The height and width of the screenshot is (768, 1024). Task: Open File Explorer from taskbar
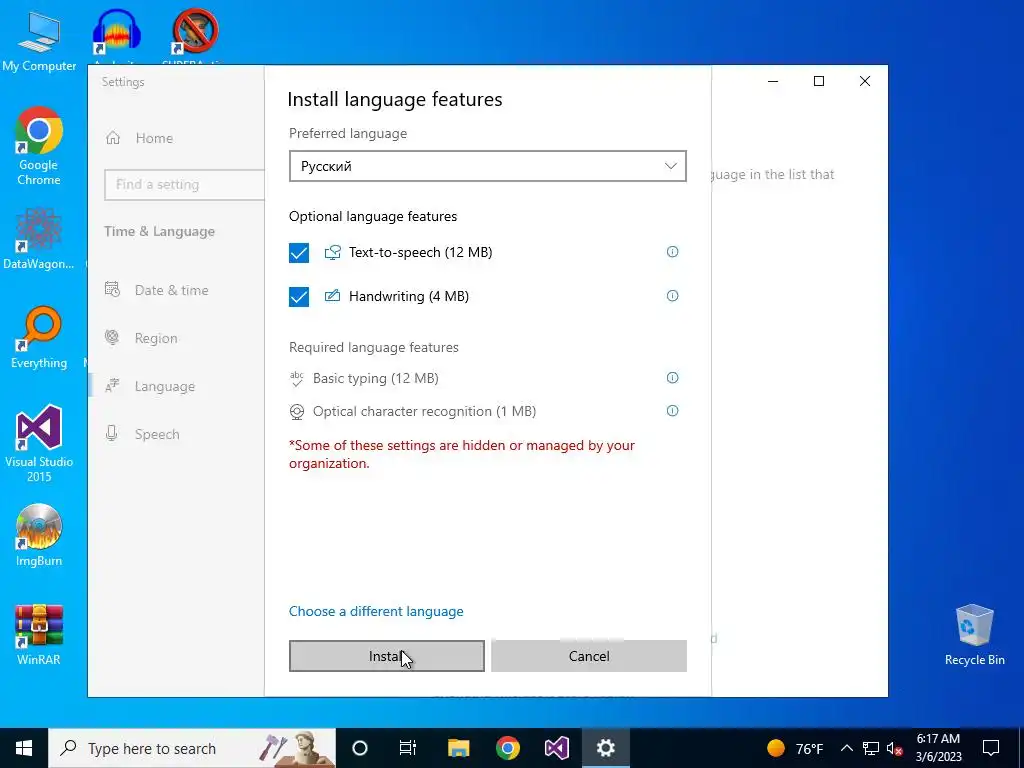click(x=458, y=748)
